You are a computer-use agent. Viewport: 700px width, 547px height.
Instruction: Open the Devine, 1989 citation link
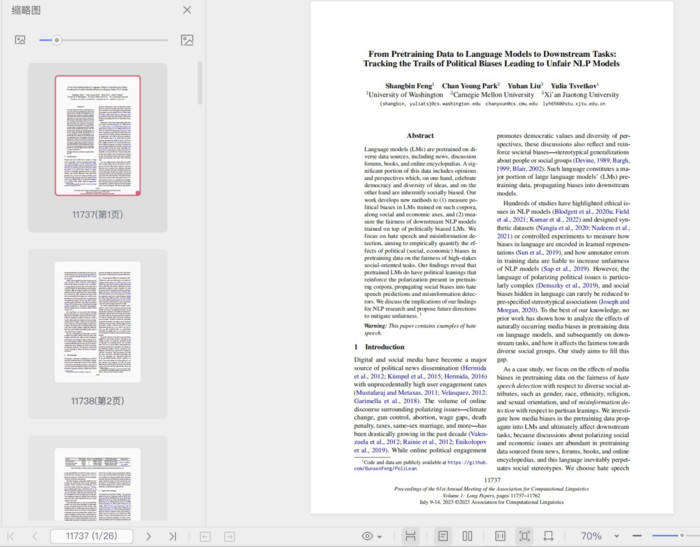point(591,160)
